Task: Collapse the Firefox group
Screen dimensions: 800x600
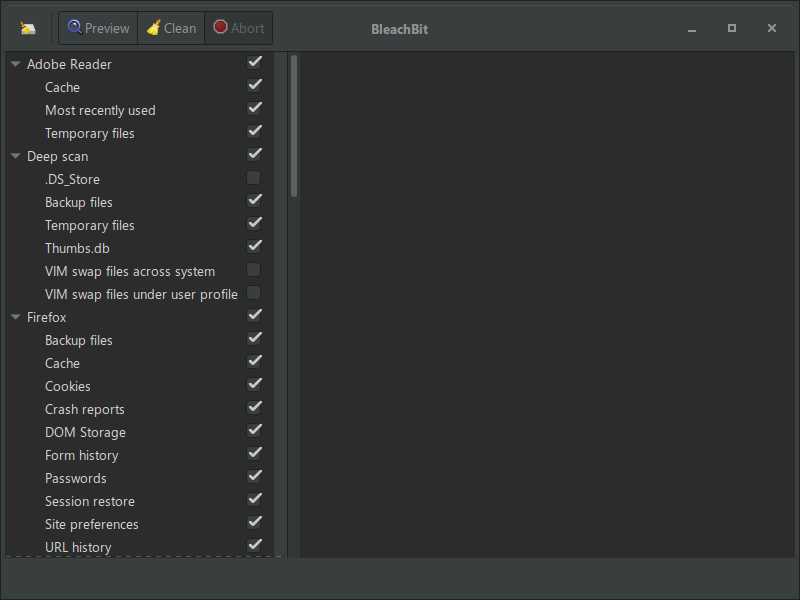Action: click(15, 317)
